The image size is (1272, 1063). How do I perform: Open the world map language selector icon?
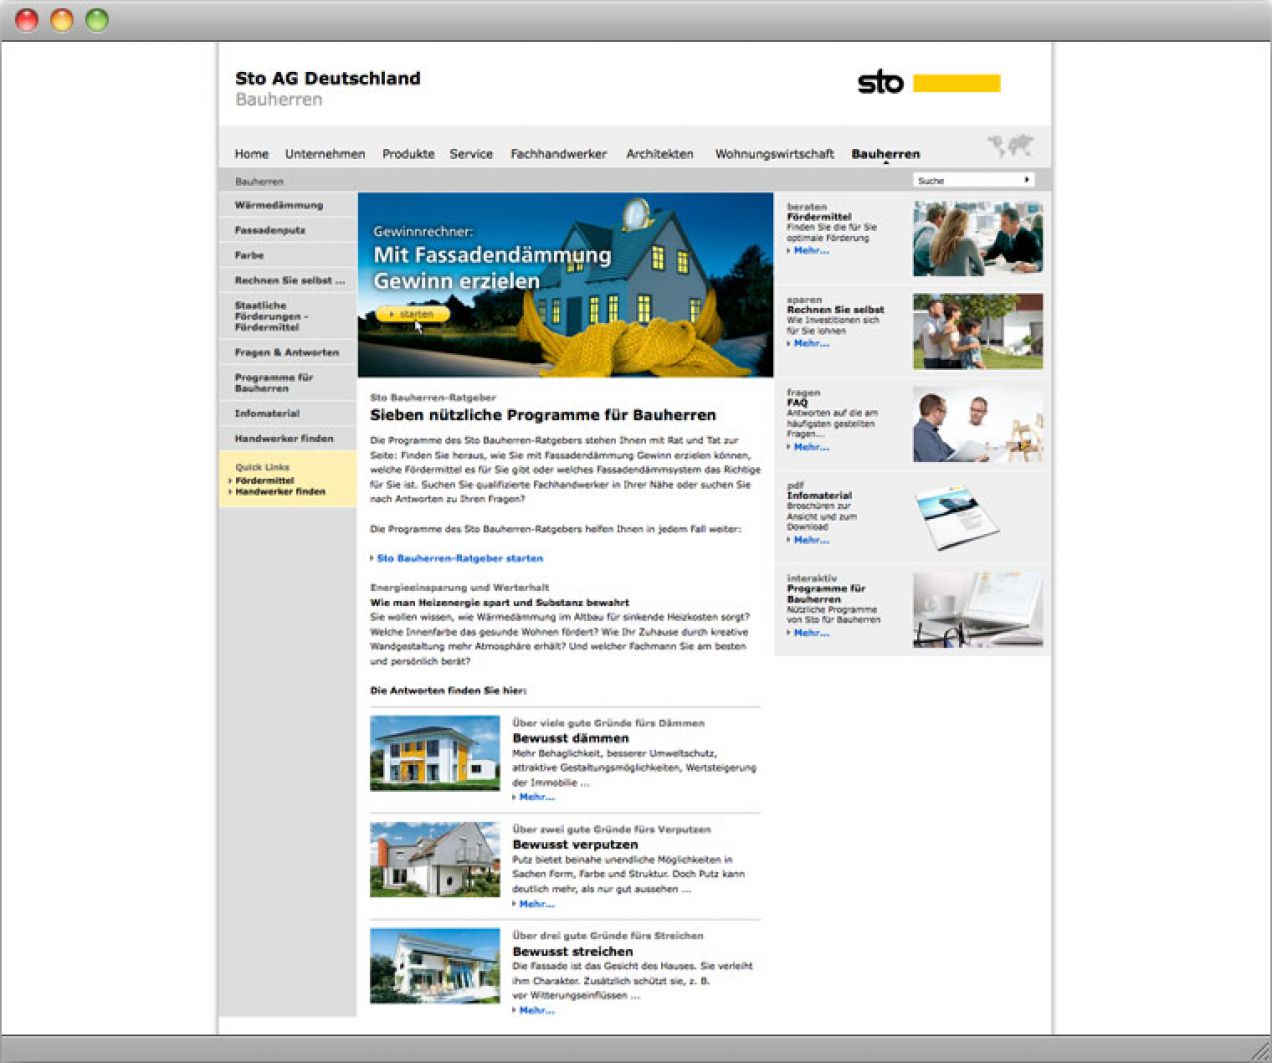pos(1010,146)
